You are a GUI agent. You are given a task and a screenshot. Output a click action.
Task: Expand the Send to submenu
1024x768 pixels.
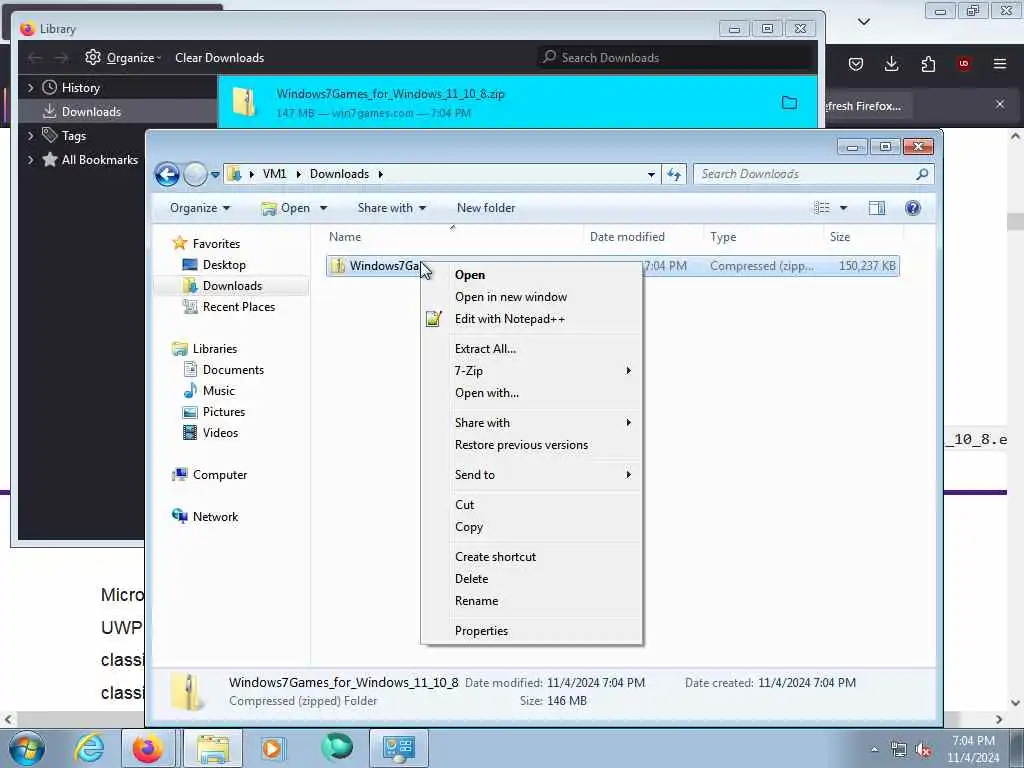pos(532,475)
